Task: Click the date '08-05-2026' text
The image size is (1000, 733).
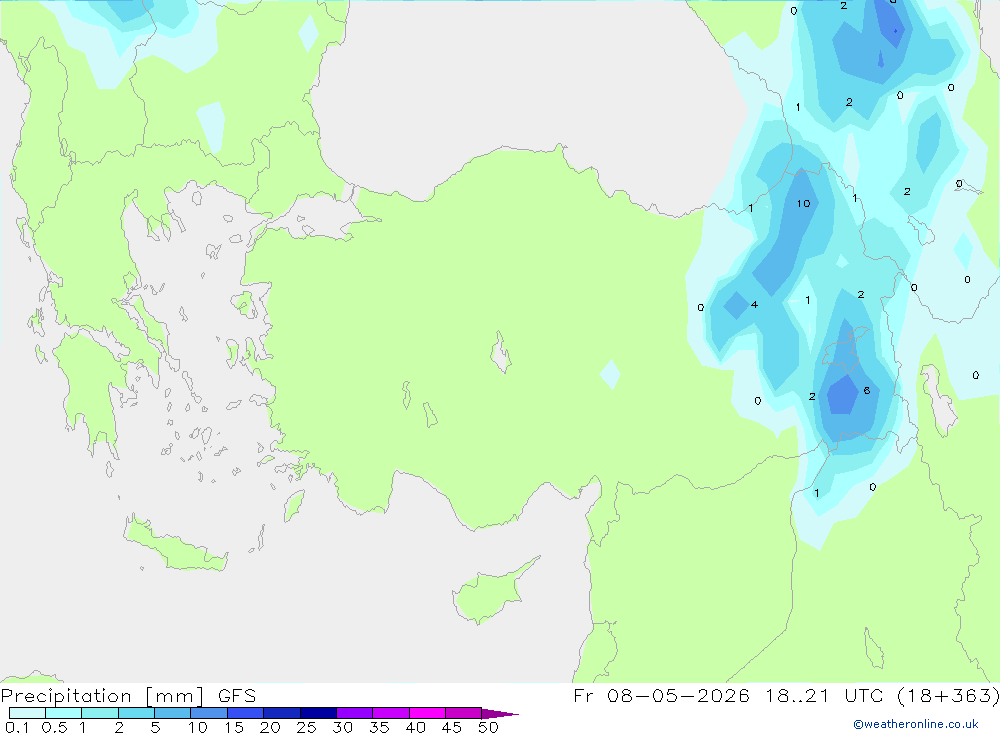Action: point(678,695)
